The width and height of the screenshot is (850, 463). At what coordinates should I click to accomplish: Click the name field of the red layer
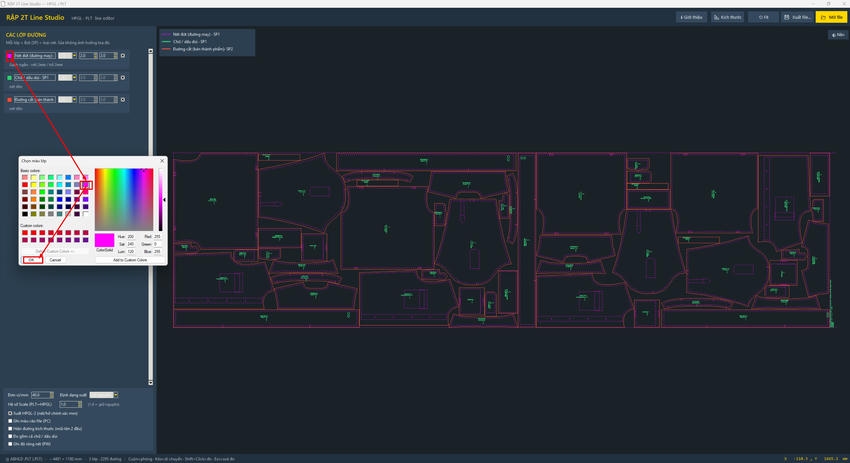tap(35, 100)
